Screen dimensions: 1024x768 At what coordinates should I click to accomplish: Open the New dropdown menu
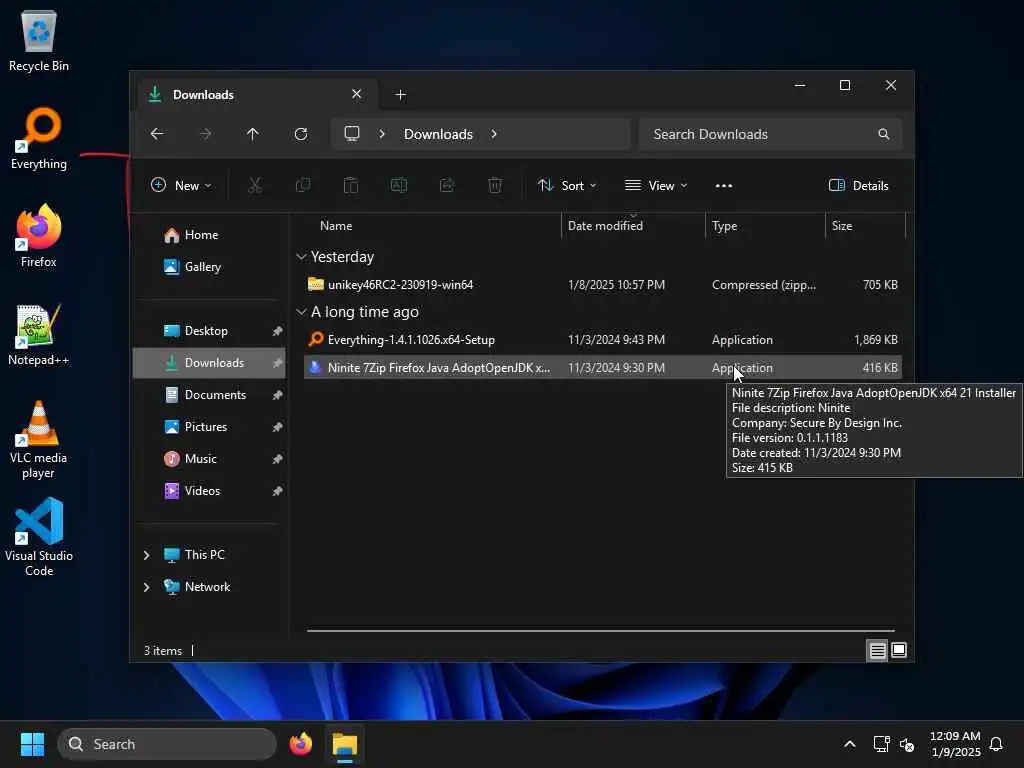click(181, 185)
